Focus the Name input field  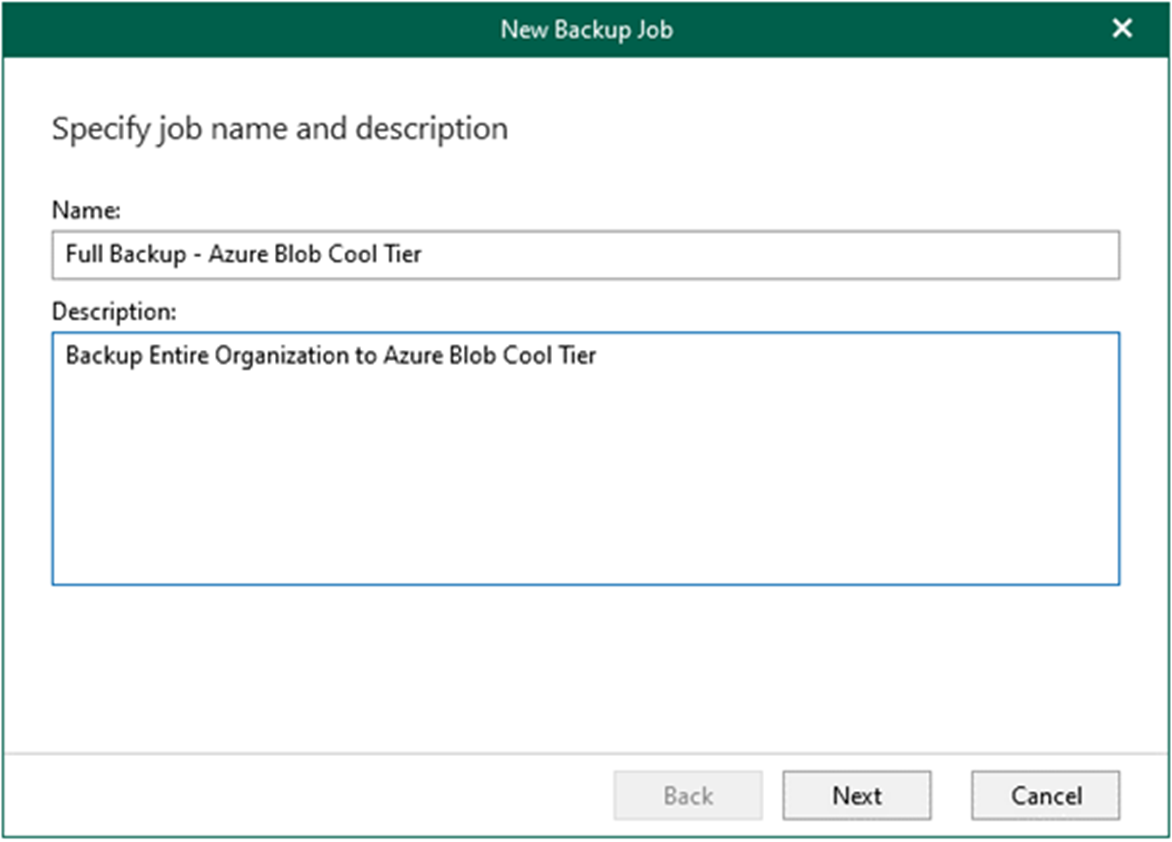[x=585, y=255]
